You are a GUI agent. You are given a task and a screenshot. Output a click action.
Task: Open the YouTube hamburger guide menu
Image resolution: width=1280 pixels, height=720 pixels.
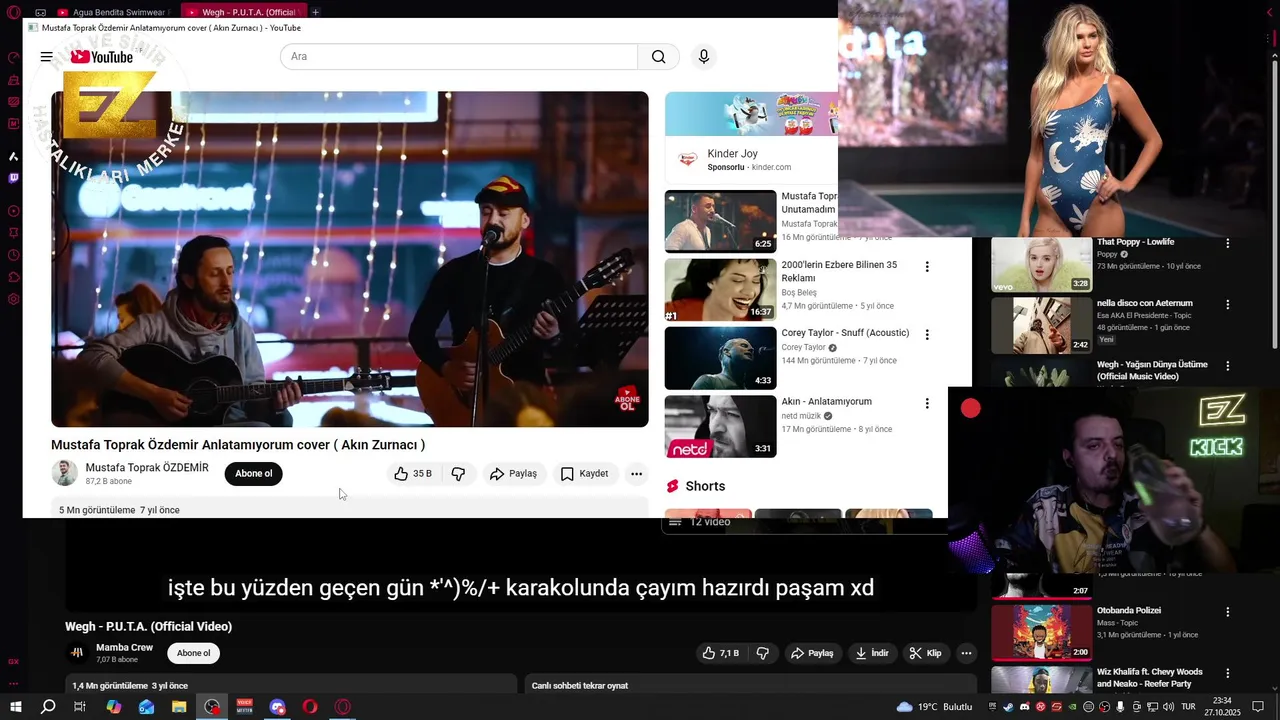46,57
